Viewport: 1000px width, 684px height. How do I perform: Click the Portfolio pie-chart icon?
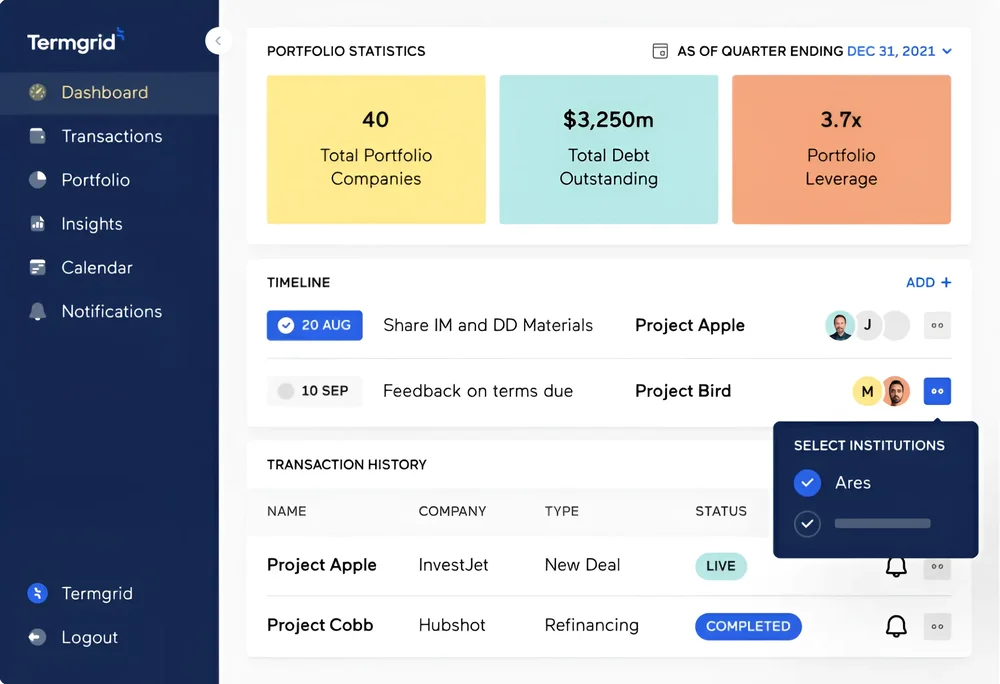[x=38, y=180]
